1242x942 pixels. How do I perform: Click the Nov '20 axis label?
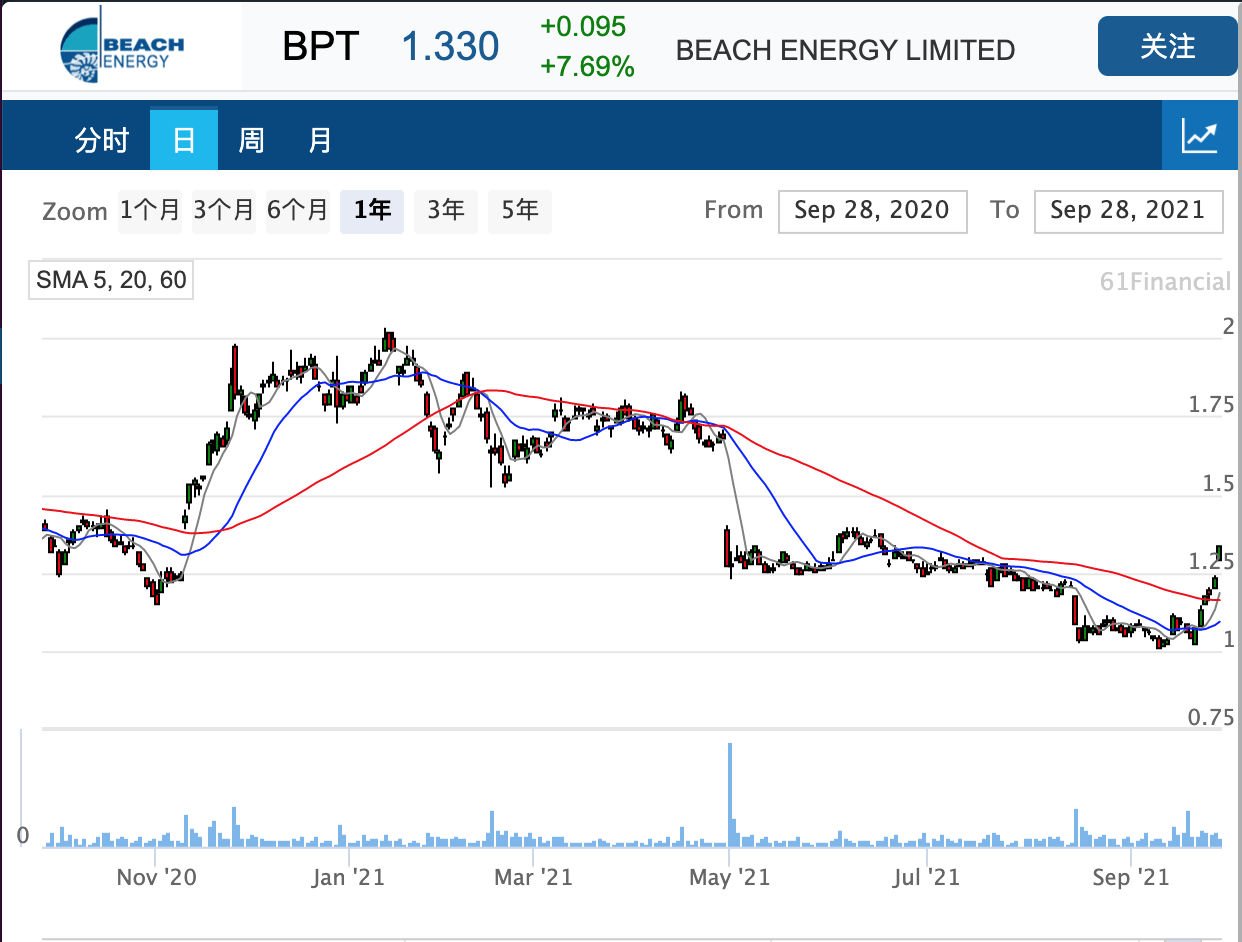tap(157, 877)
